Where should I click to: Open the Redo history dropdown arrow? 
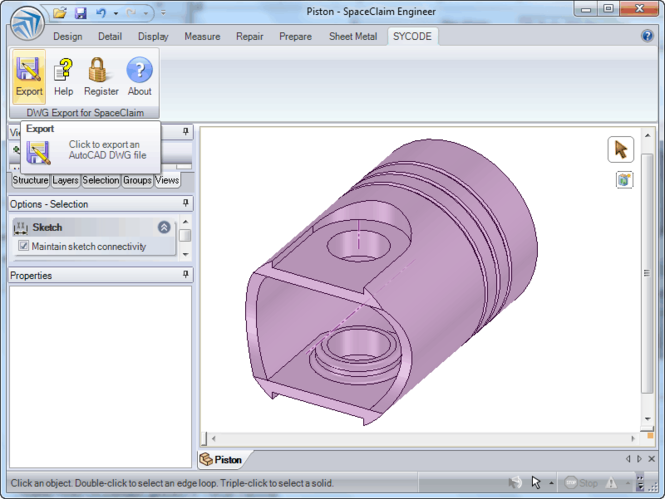146,14
